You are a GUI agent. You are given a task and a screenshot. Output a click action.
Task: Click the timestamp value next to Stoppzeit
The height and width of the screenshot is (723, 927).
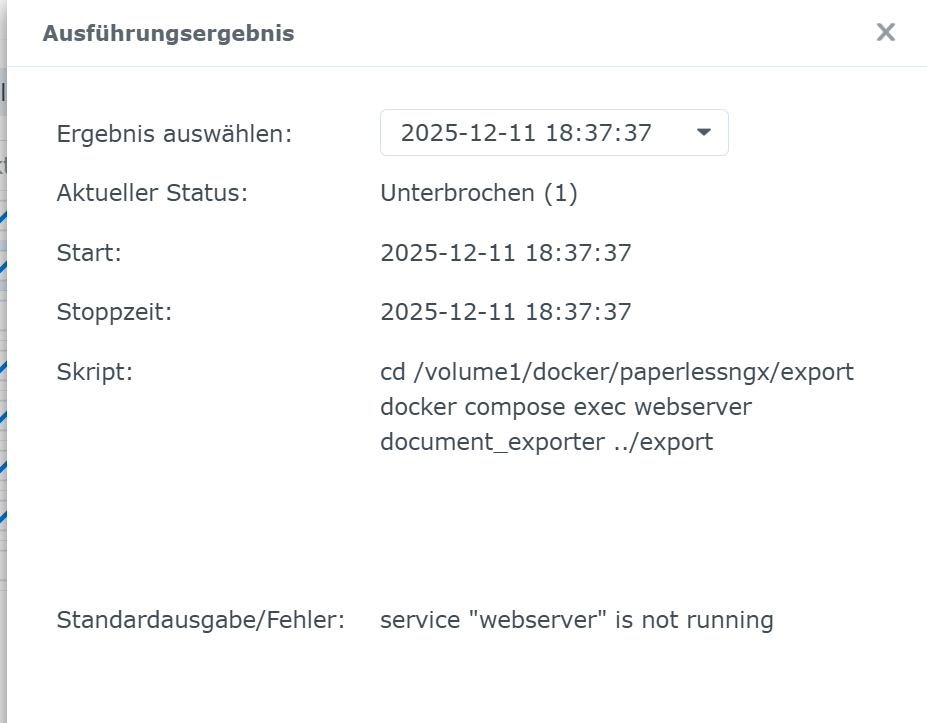pyautogui.click(x=506, y=312)
